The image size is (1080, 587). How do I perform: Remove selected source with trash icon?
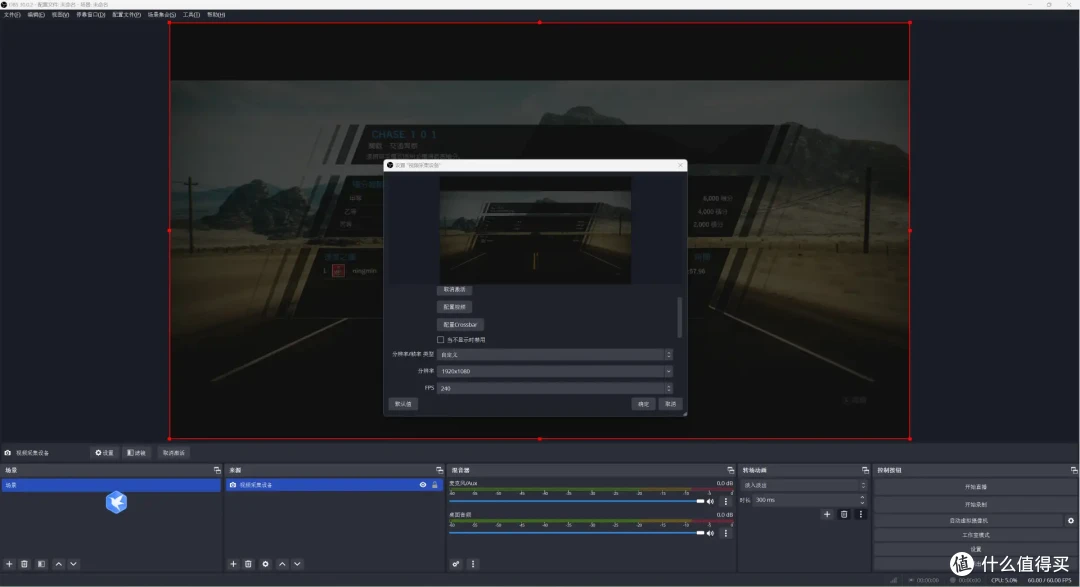tap(249, 564)
